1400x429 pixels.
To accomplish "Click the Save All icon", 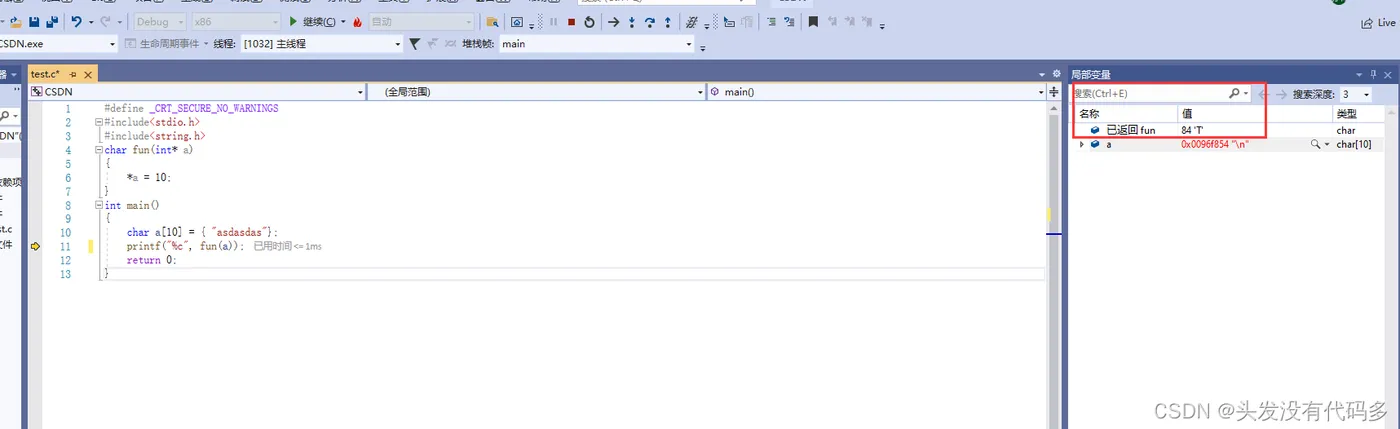I will (51, 21).
